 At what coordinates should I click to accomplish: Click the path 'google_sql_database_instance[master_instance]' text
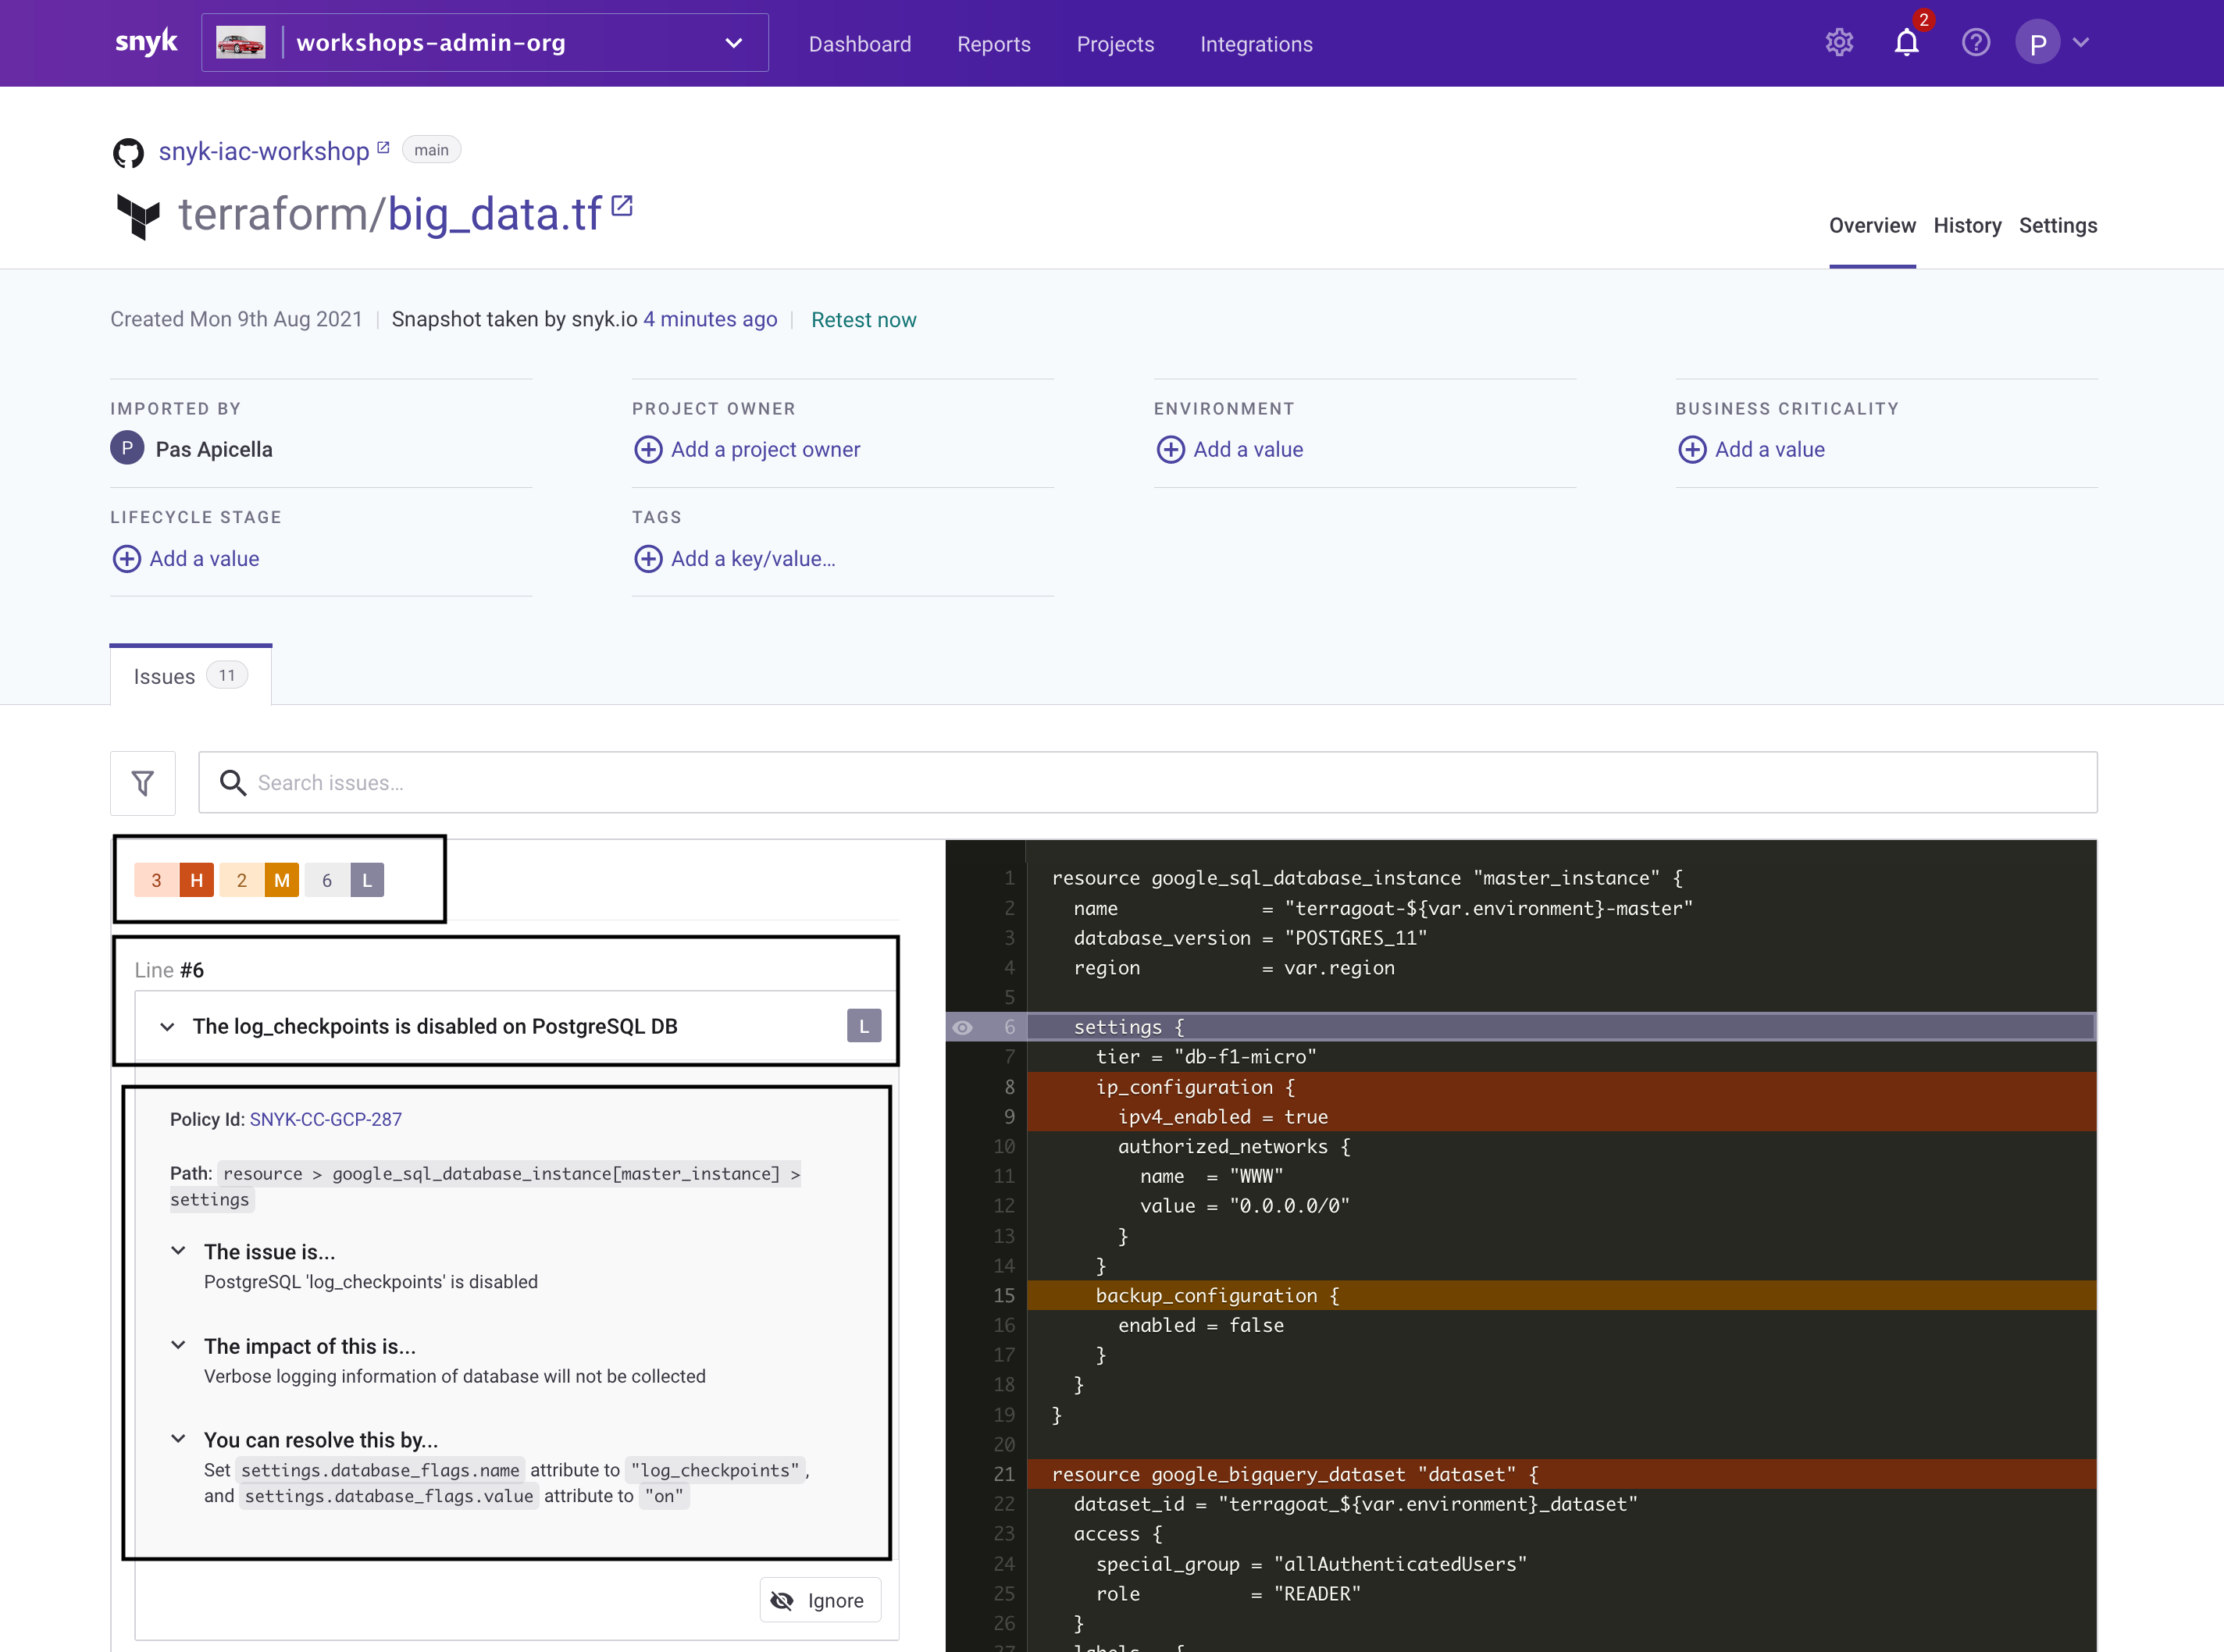tap(556, 1174)
